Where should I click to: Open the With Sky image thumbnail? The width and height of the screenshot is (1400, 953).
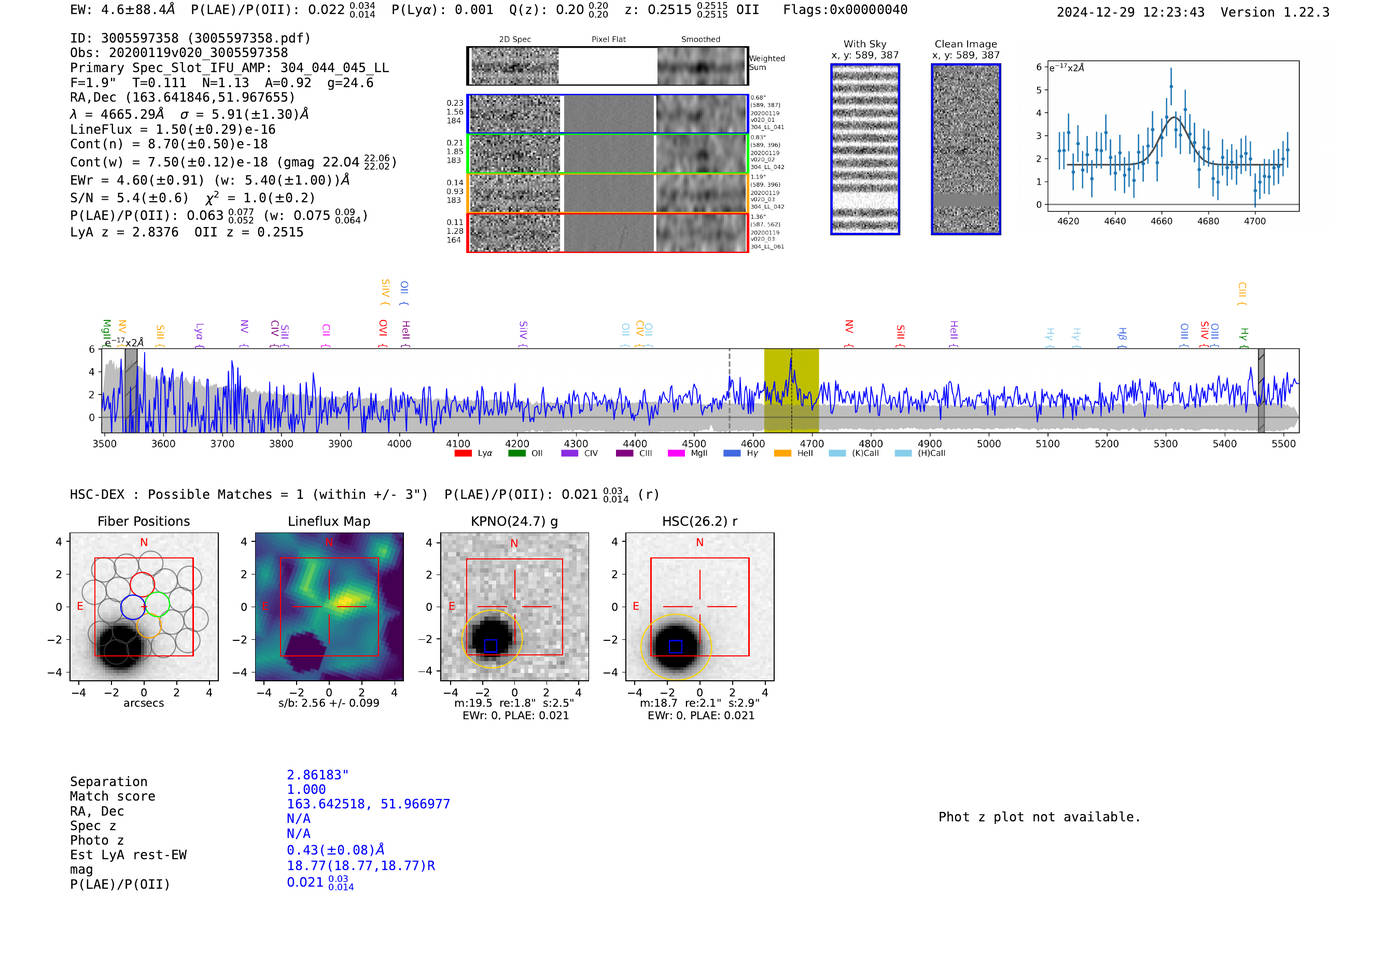click(x=865, y=149)
